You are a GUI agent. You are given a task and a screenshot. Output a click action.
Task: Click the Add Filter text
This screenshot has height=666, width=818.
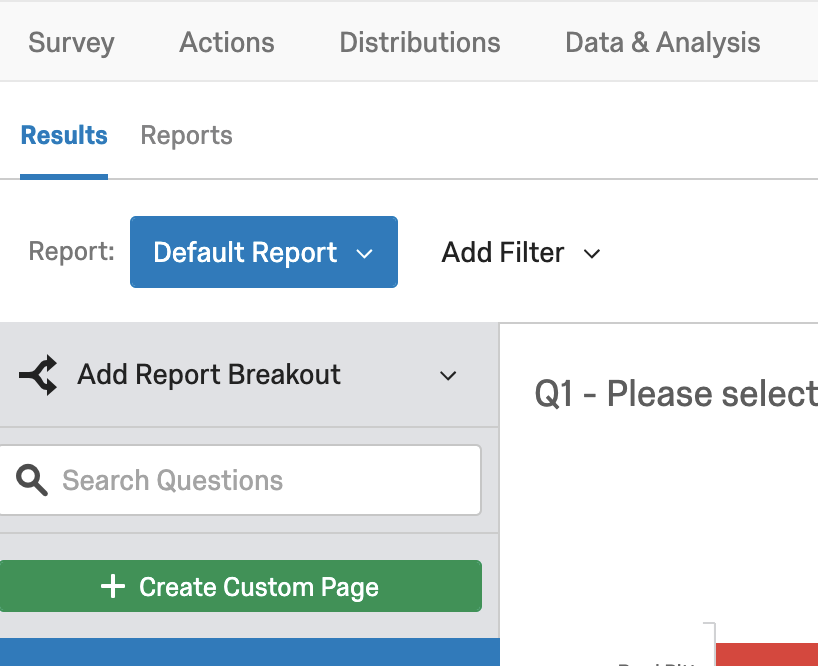[x=503, y=253]
